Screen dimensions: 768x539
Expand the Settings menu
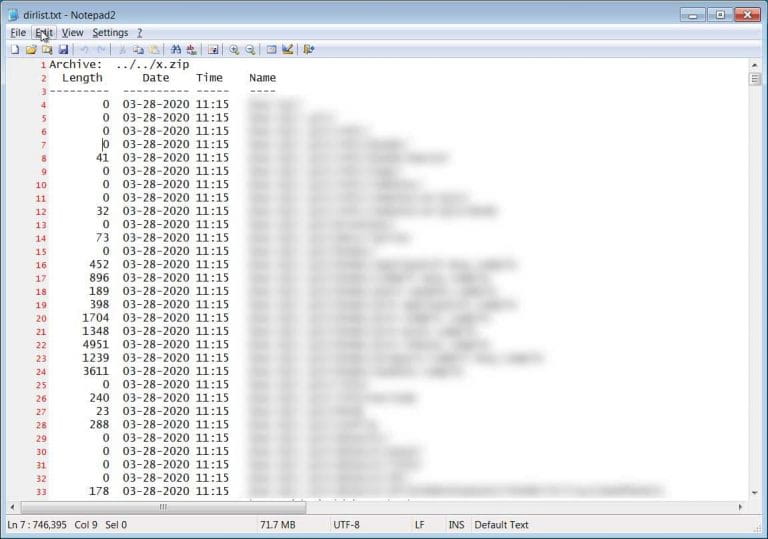coord(110,32)
